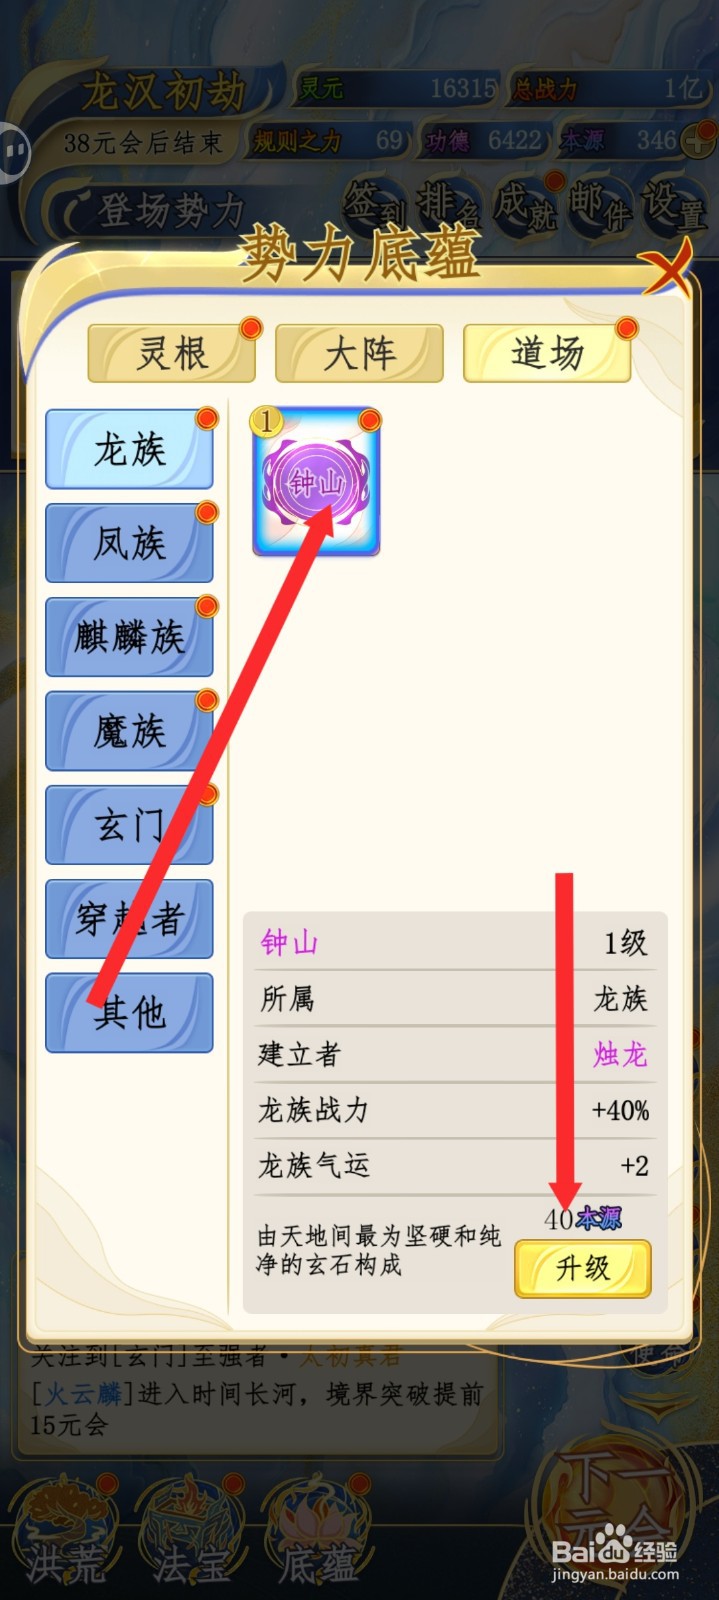This screenshot has height=1600, width=719.
Task: Switch to the 道场 tab
Action: (x=547, y=353)
